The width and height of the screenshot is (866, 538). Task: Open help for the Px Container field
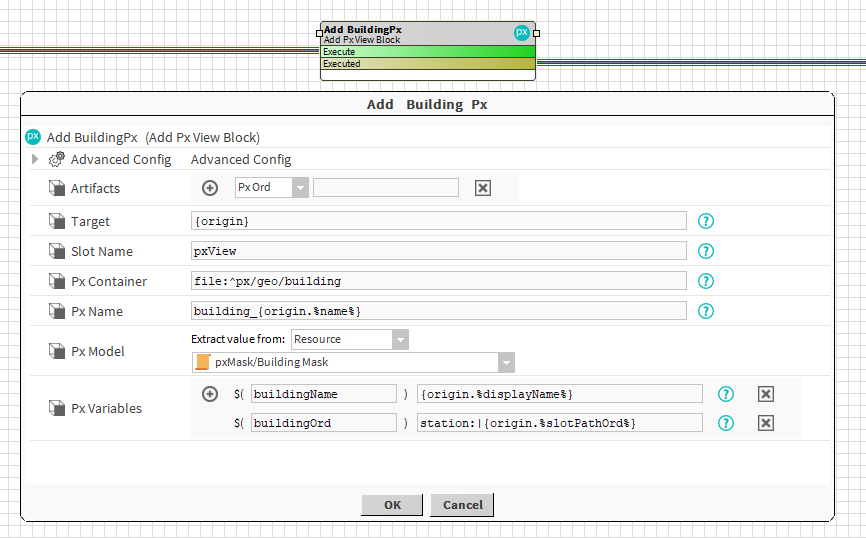[x=706, y=281]
